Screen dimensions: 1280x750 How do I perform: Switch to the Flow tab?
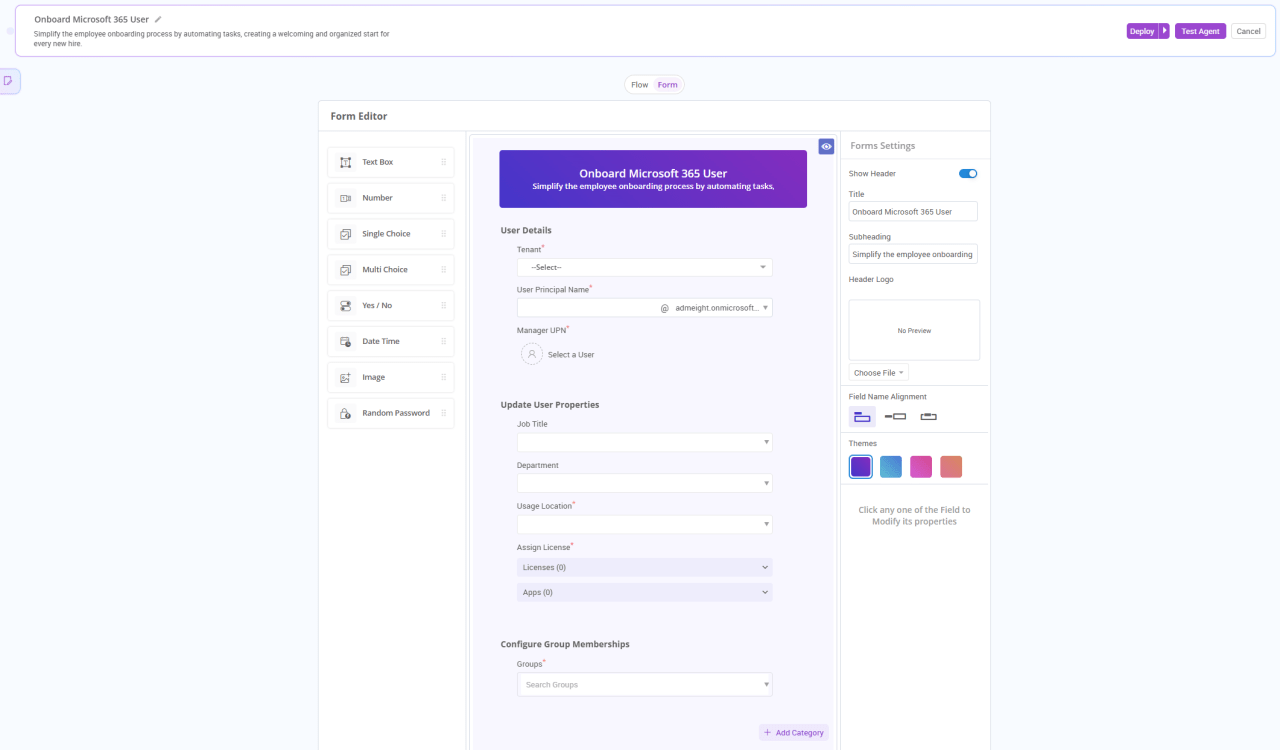[x=640, y=85]
